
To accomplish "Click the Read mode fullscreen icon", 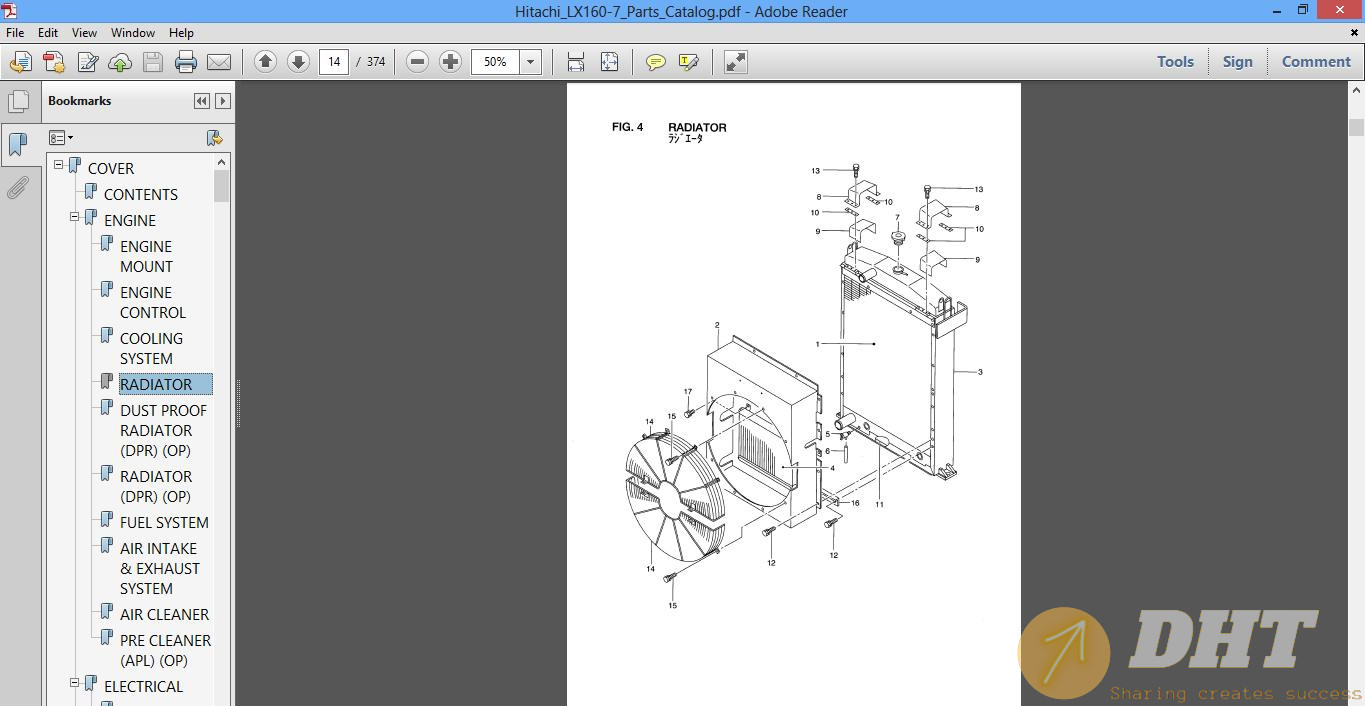I will pos(736,62).
